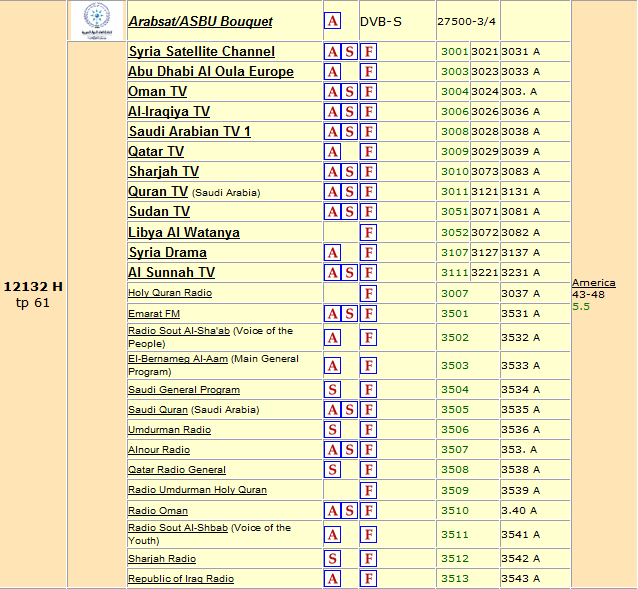Click the F icon in the Libya Al Watanya row
The image size is (638, 589).
(368, 232)
